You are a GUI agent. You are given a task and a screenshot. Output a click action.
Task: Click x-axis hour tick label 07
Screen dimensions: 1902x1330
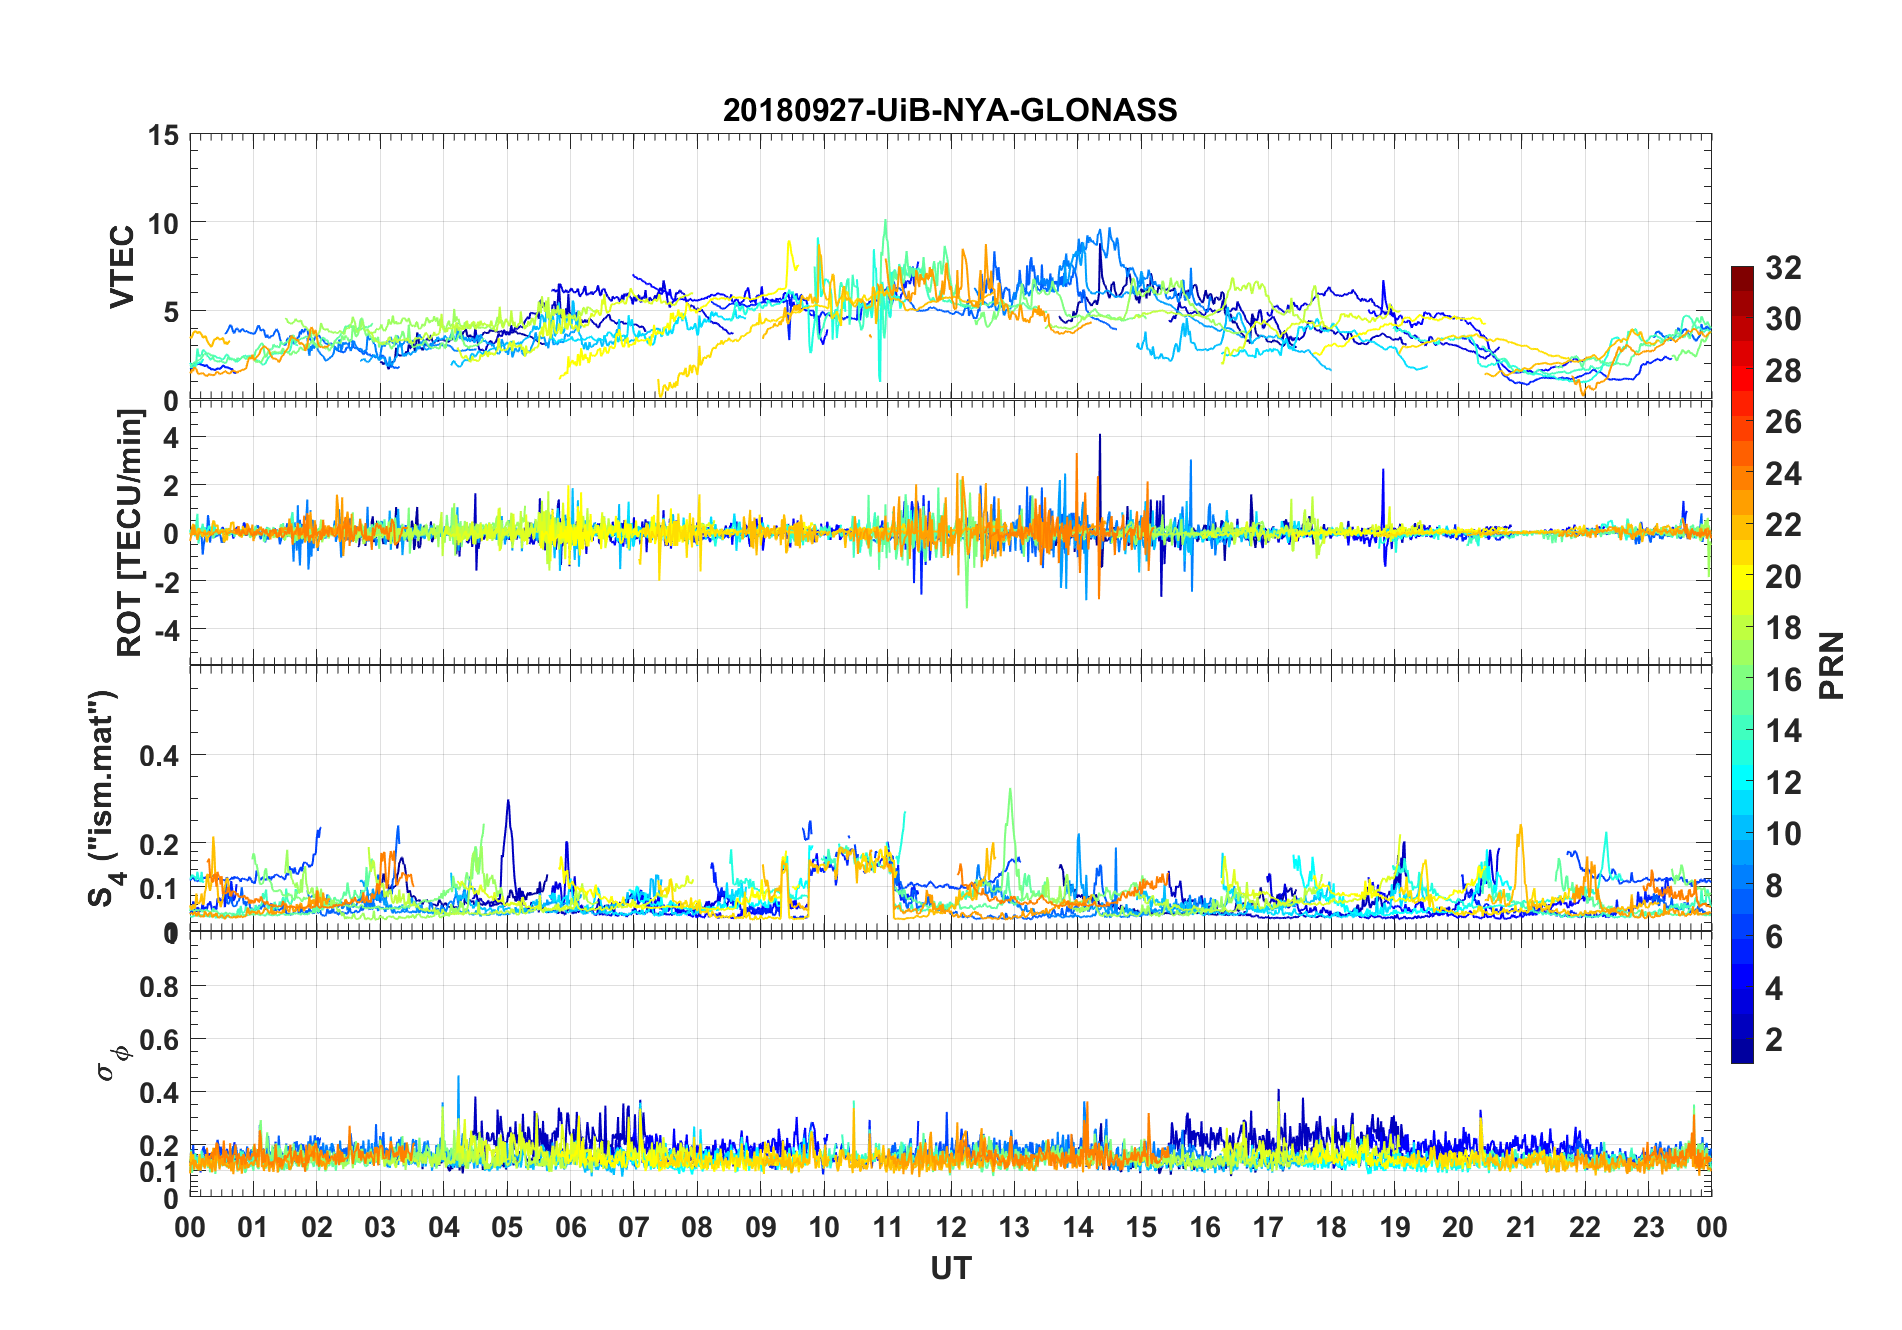point(634,1227)
